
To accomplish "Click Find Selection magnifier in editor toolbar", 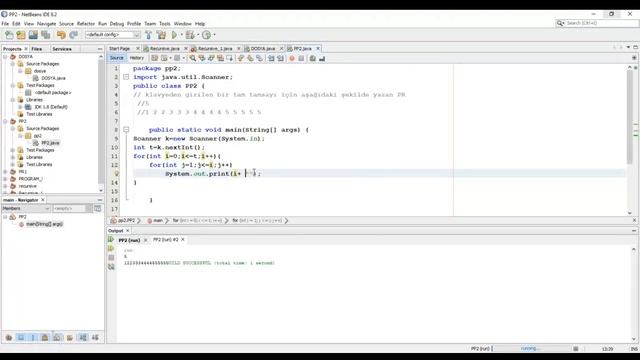I will 192,58.
